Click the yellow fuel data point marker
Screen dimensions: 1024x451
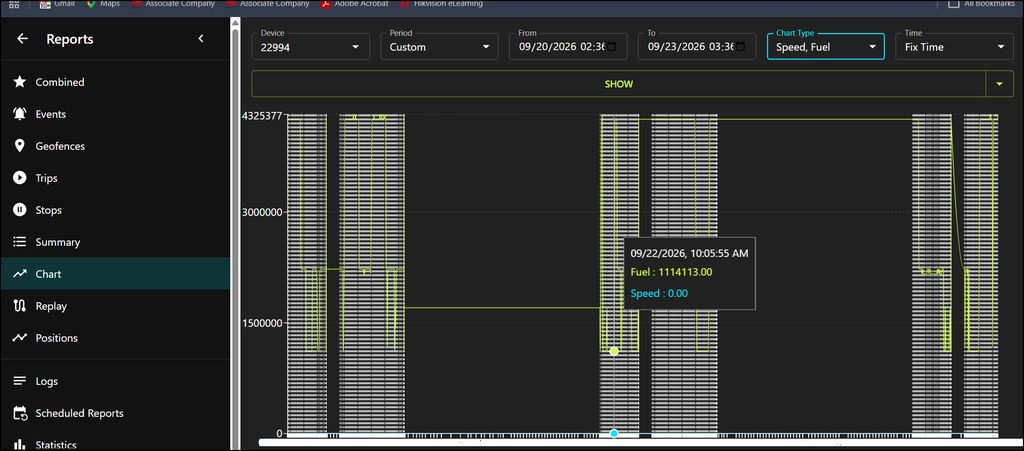(614, 351)
